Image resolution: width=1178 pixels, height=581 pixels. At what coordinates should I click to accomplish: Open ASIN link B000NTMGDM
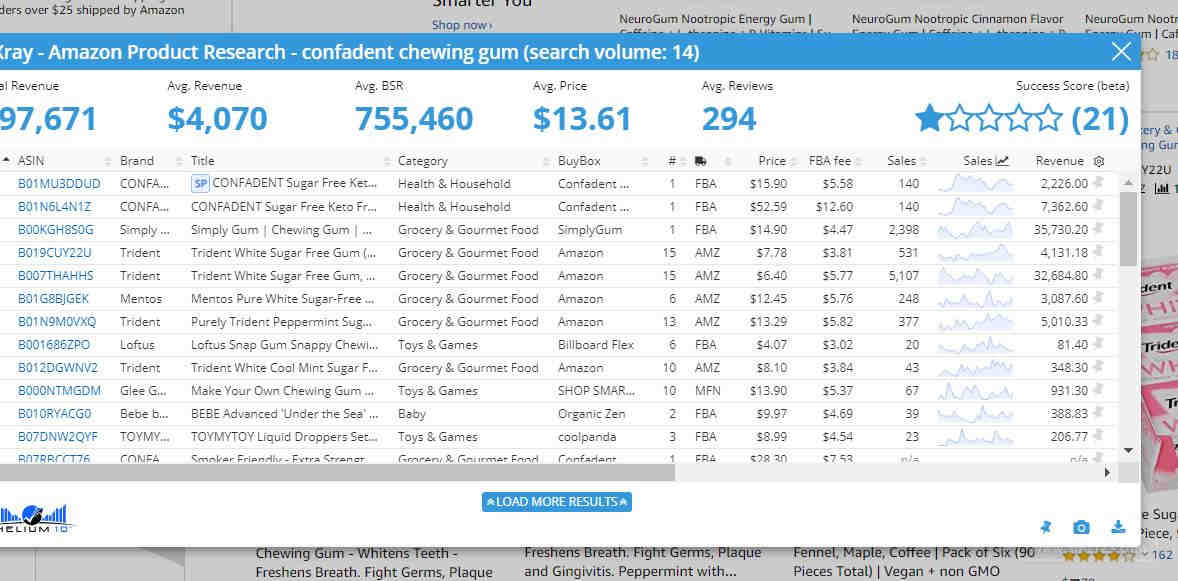59,391
